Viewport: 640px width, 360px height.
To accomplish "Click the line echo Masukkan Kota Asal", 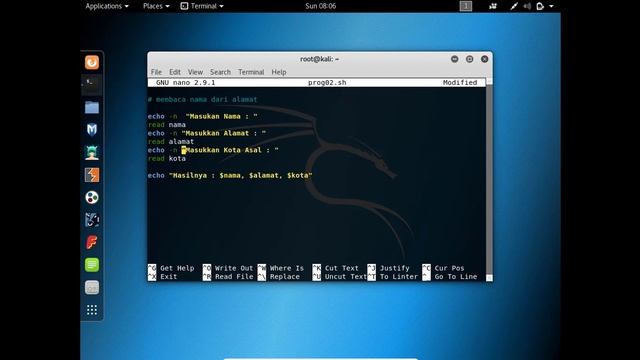I will (213, 150).
